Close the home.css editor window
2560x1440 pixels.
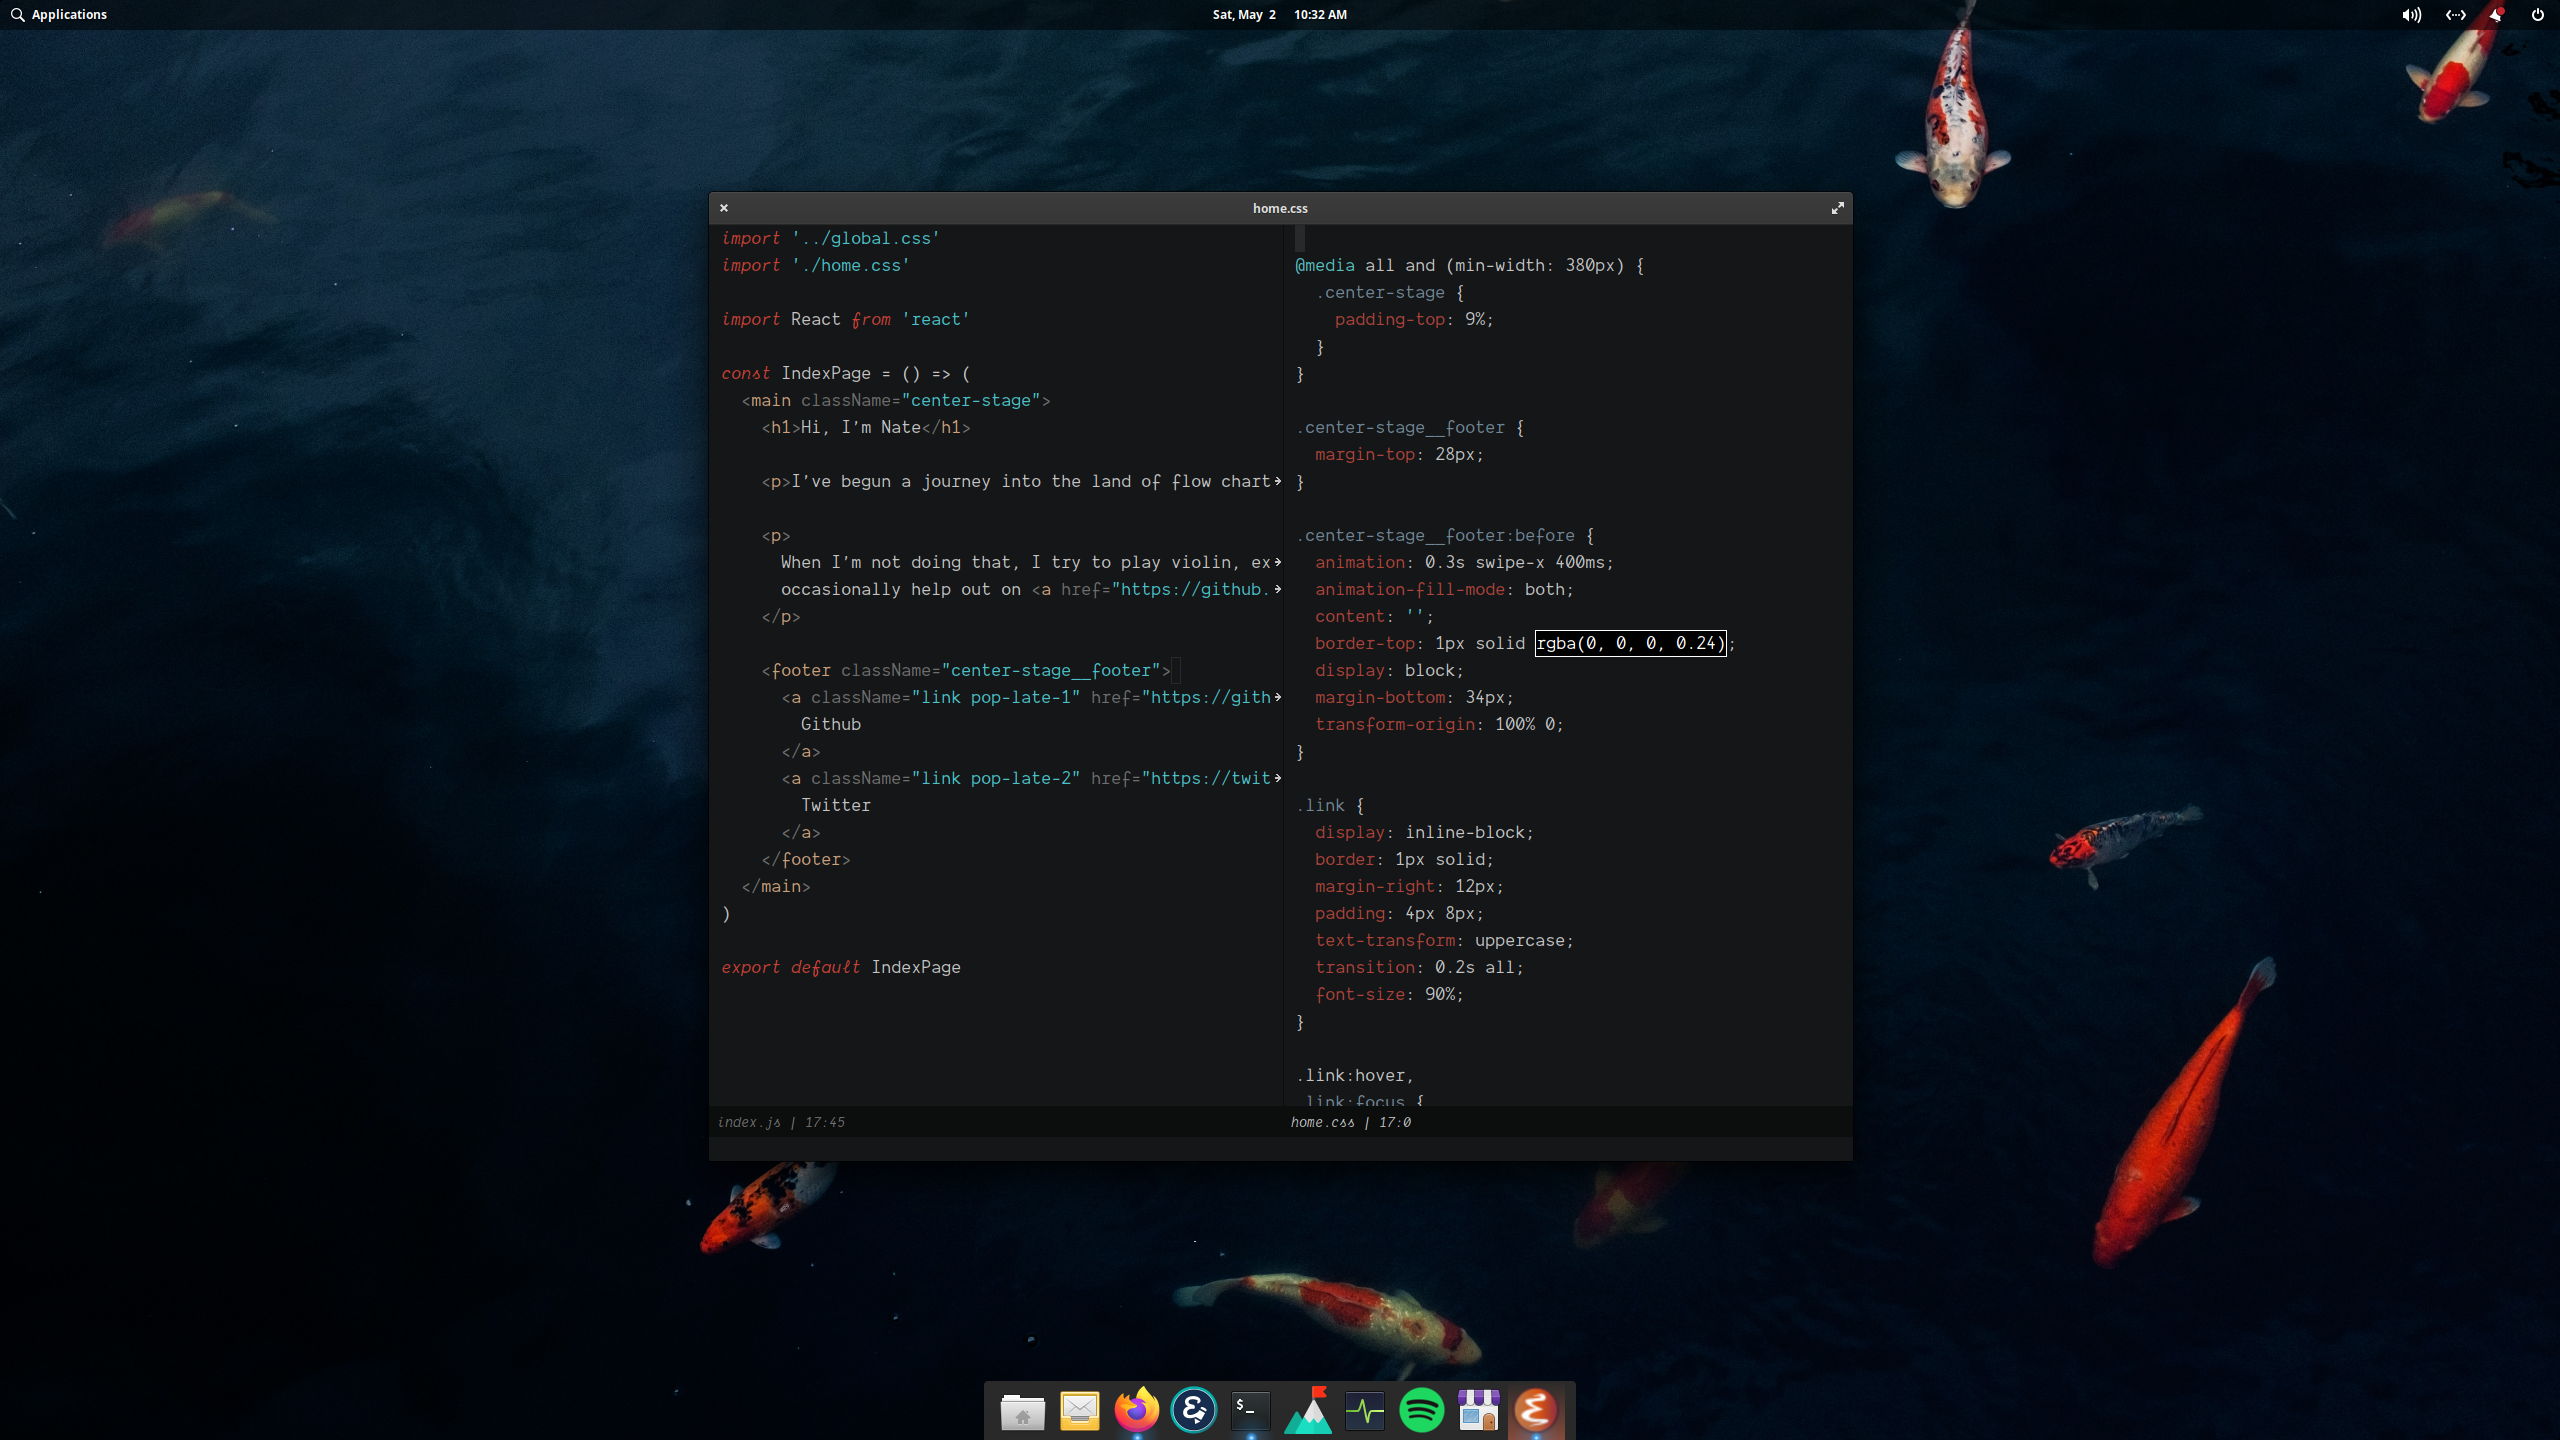pyautogui.click(x=724, y=208)
